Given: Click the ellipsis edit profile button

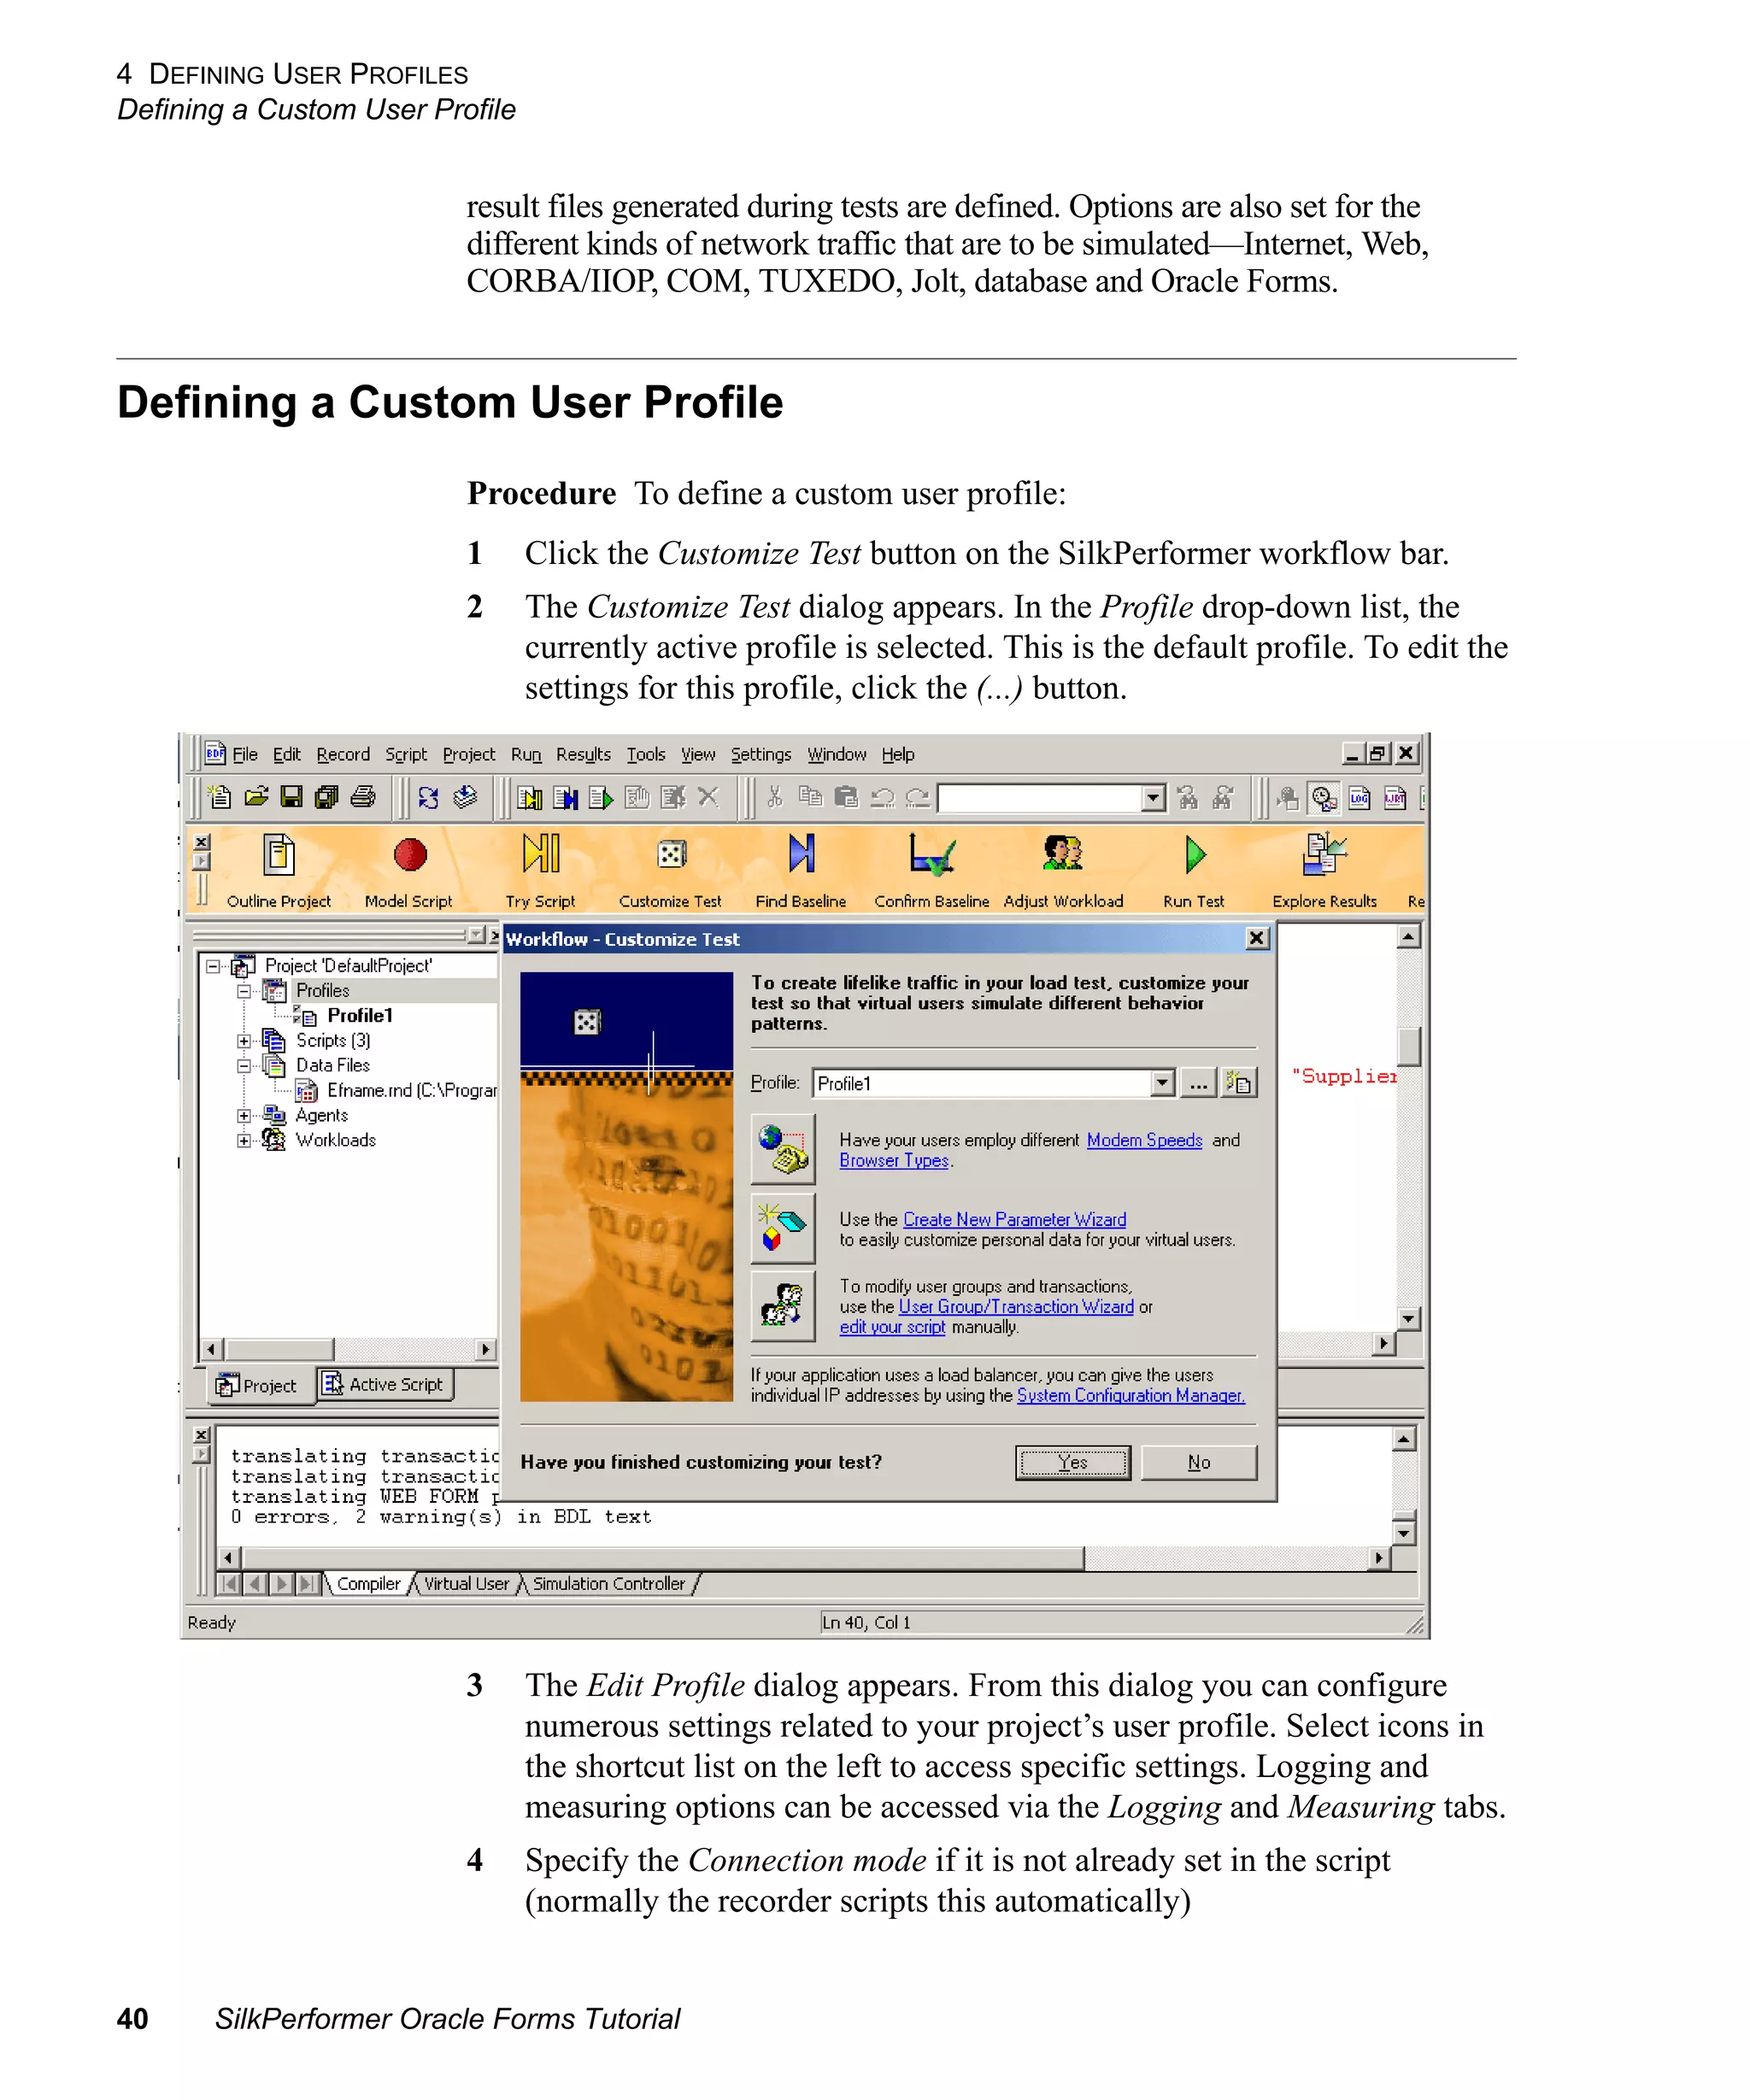Looking at the screenshot, I should pos(1198,1082).
